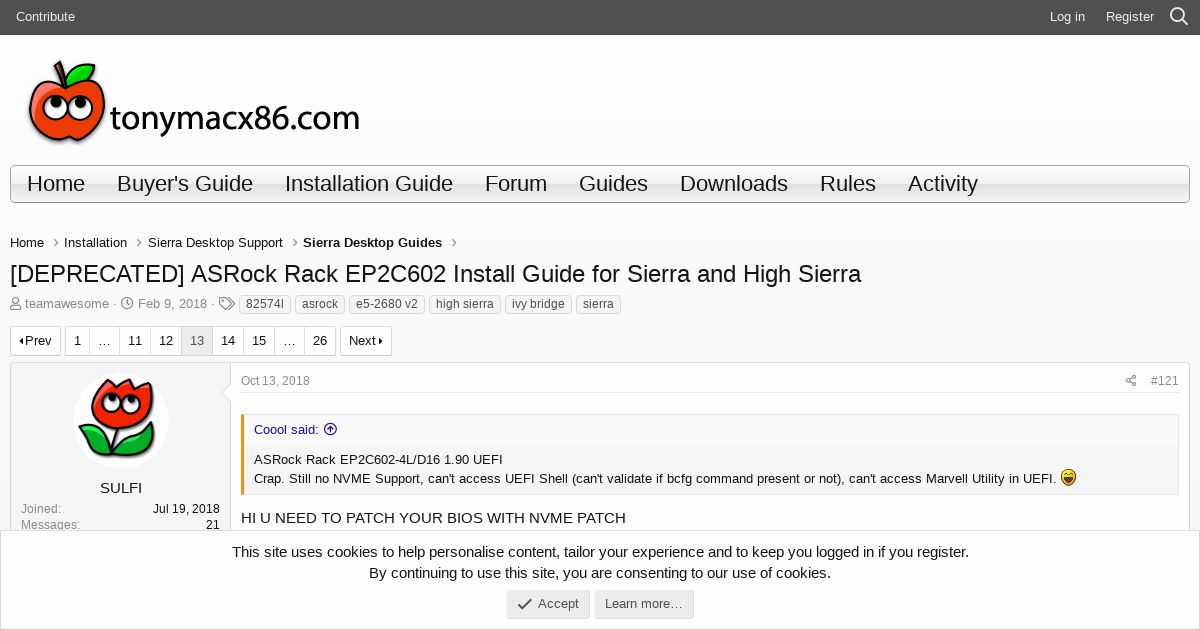
Task: Open the search magnifier icon
Action: tap(1179, 16)
